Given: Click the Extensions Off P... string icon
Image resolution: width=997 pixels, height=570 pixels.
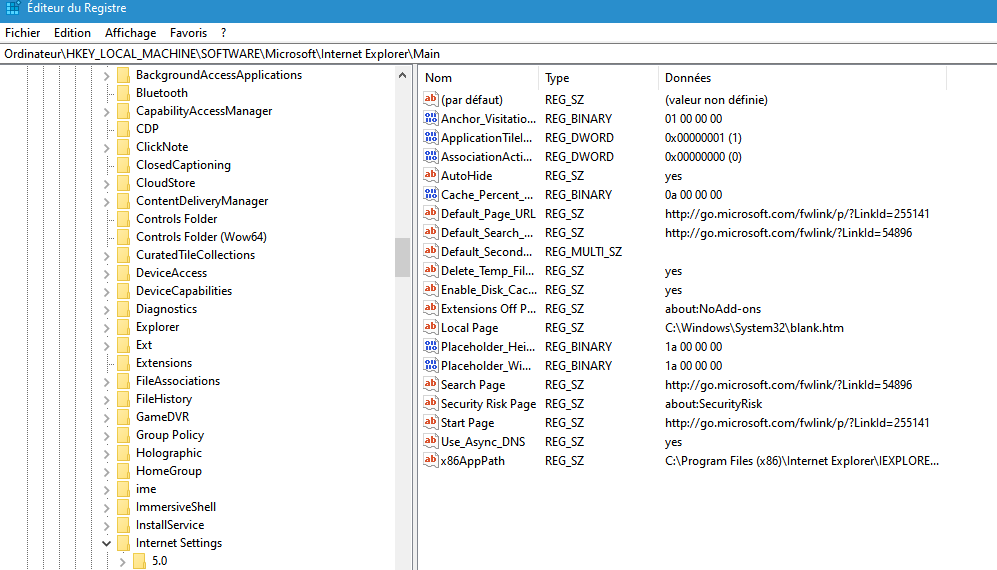Looking at the screenshot, I should [430, 309].
